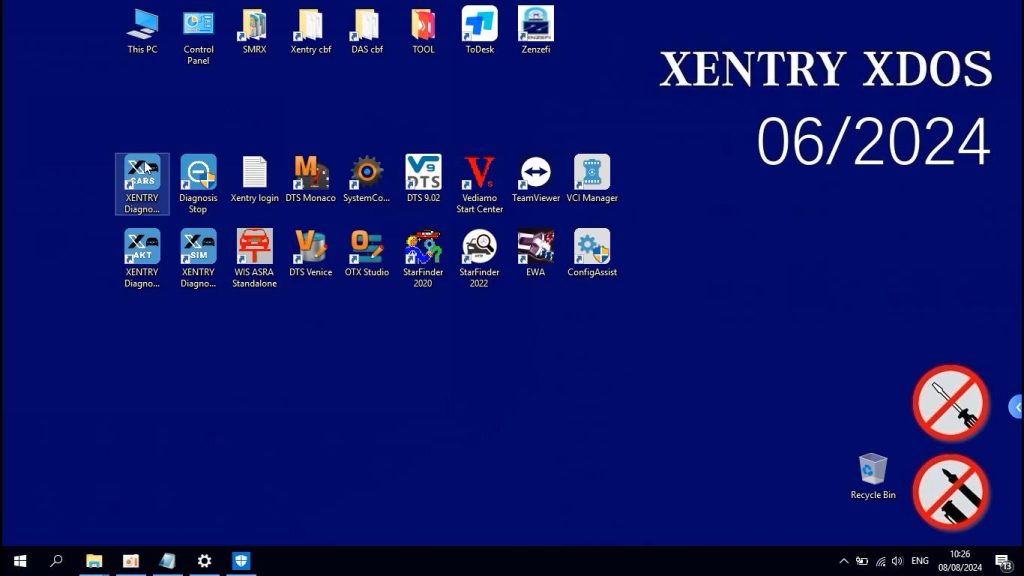
Task: Select the Diagnosis Stop icon
Action: point(198,184)
